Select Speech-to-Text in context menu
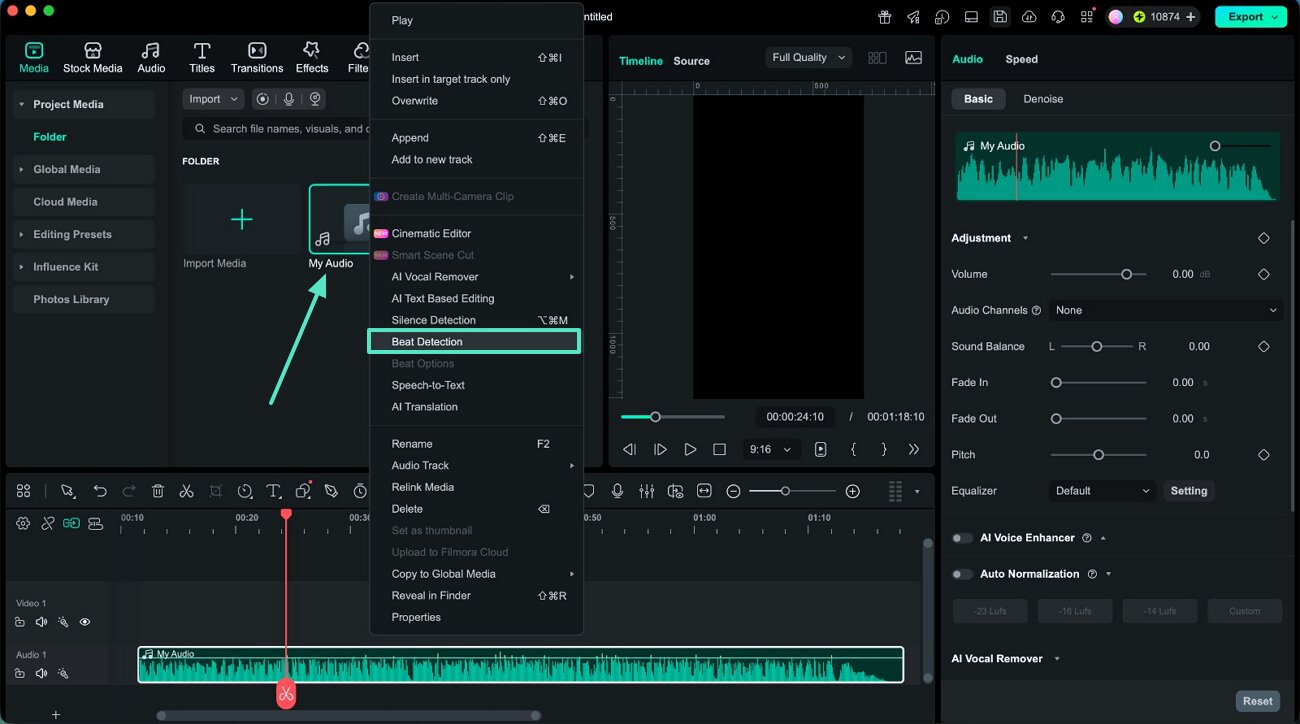 pyautogui.click(x=476, y=385)
